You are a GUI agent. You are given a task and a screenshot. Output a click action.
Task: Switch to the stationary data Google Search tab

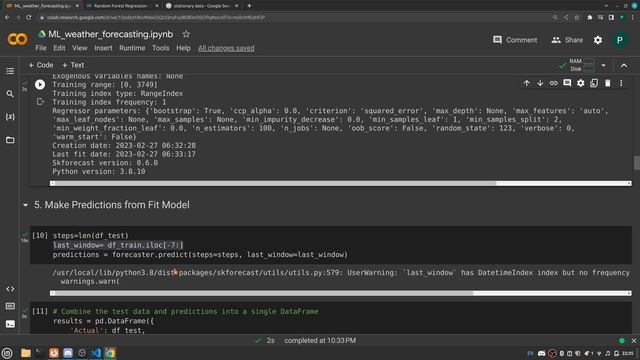pyautogui.click(x=201, y=6)
